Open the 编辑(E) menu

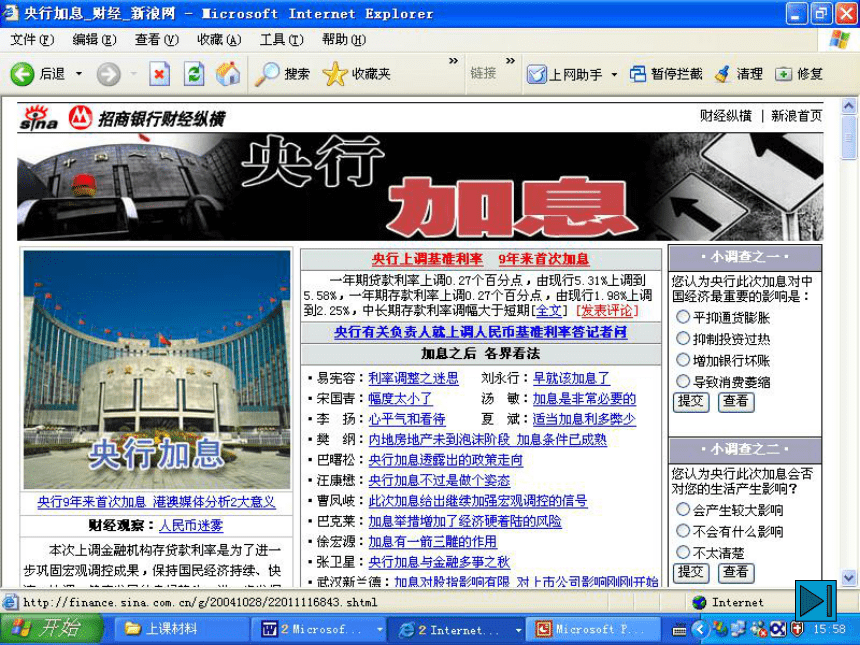95,39
